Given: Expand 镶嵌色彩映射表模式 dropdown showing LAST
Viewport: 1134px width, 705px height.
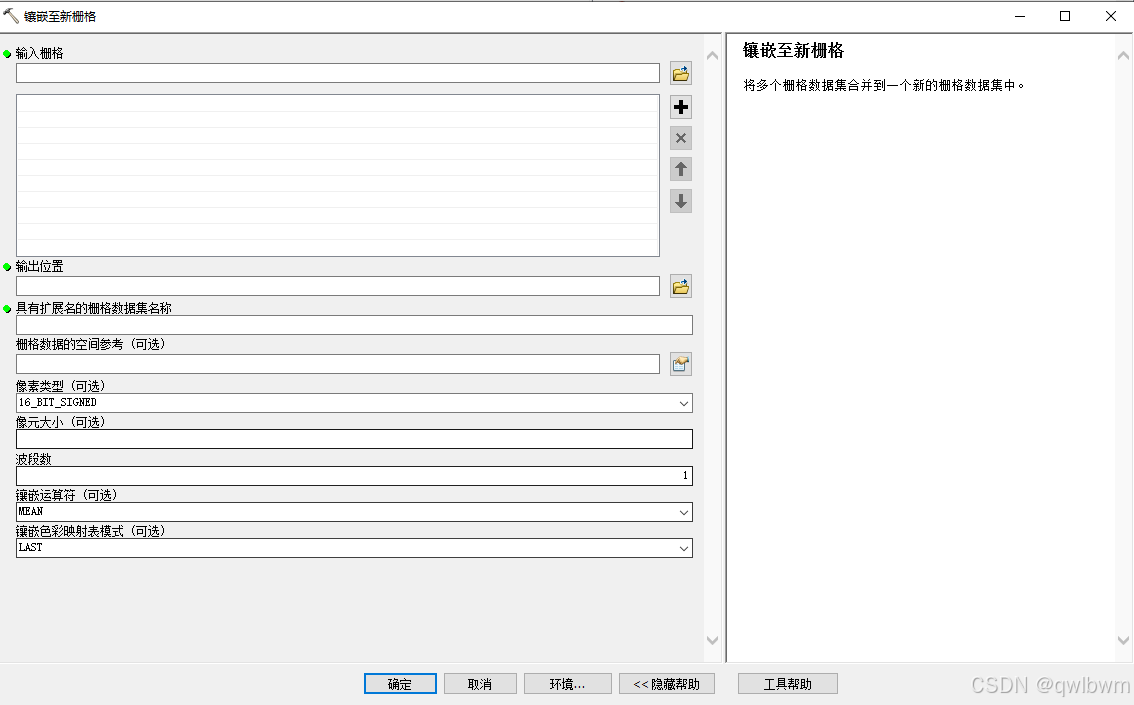Looking at the screenshot, I should pos(683,548).
